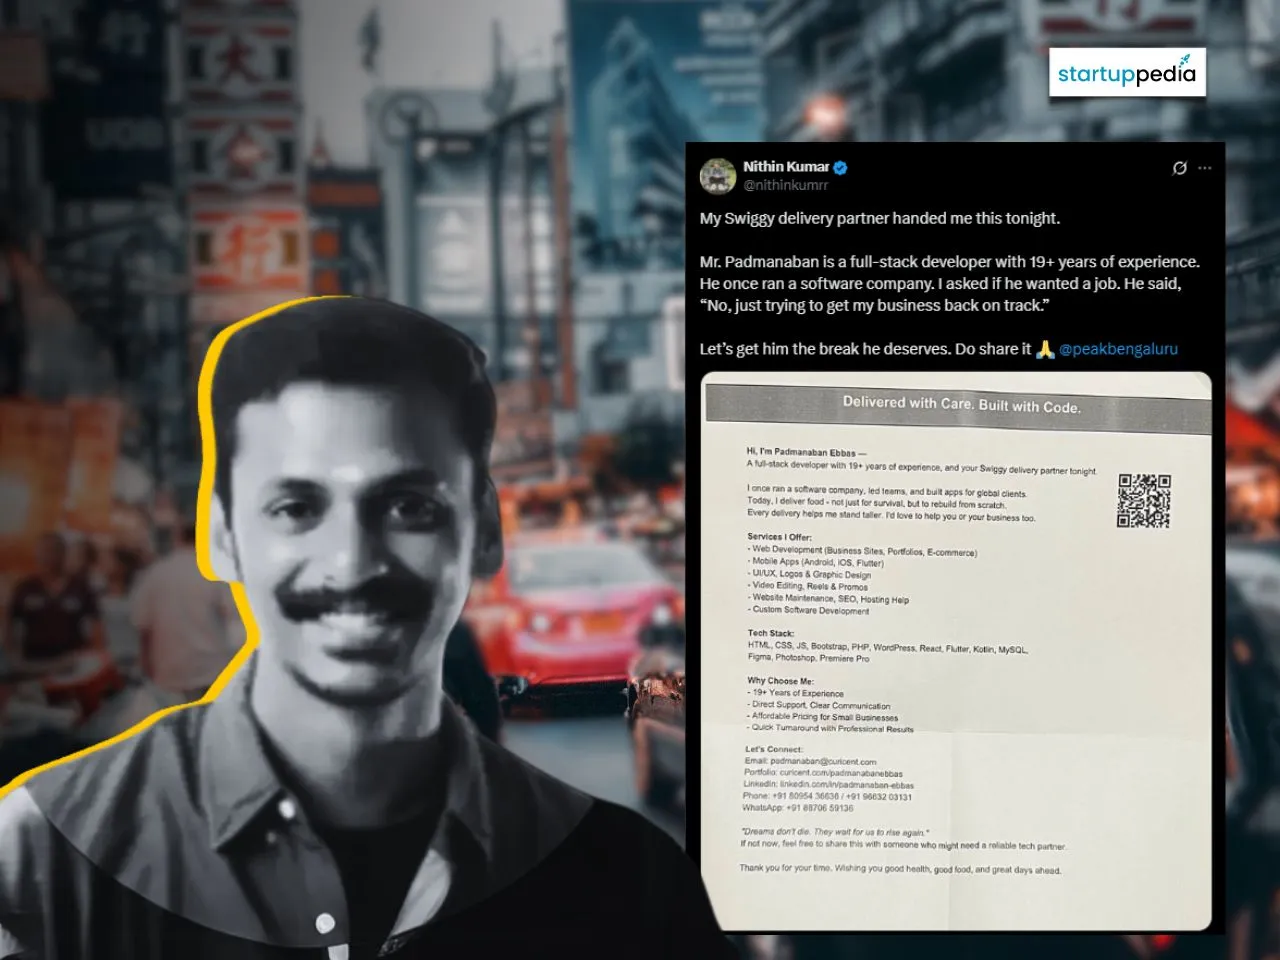The height and width of the screenshot is (960, 1280).
Task: Click 'My Swiggy delivery partner handed me' sentence
Action: pyautogui.click(x=879, y=218)
